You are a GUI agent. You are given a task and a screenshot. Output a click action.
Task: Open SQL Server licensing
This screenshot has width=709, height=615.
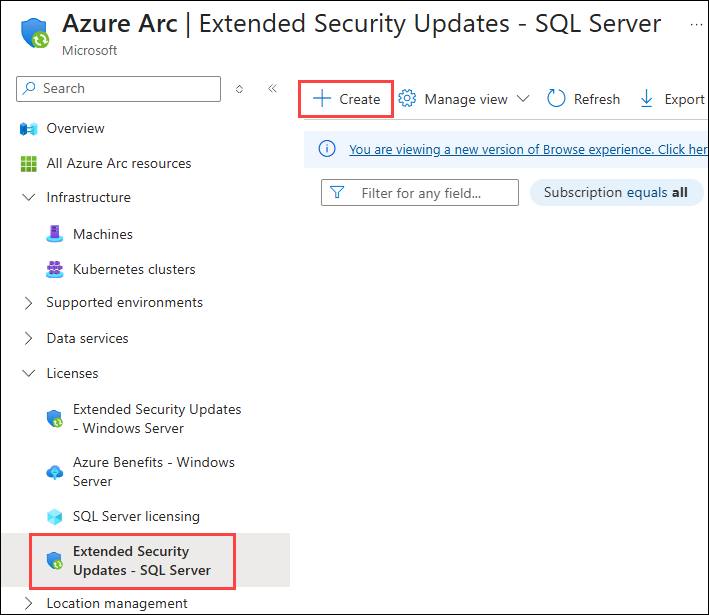pyautogui.click(x=137, y=516)
